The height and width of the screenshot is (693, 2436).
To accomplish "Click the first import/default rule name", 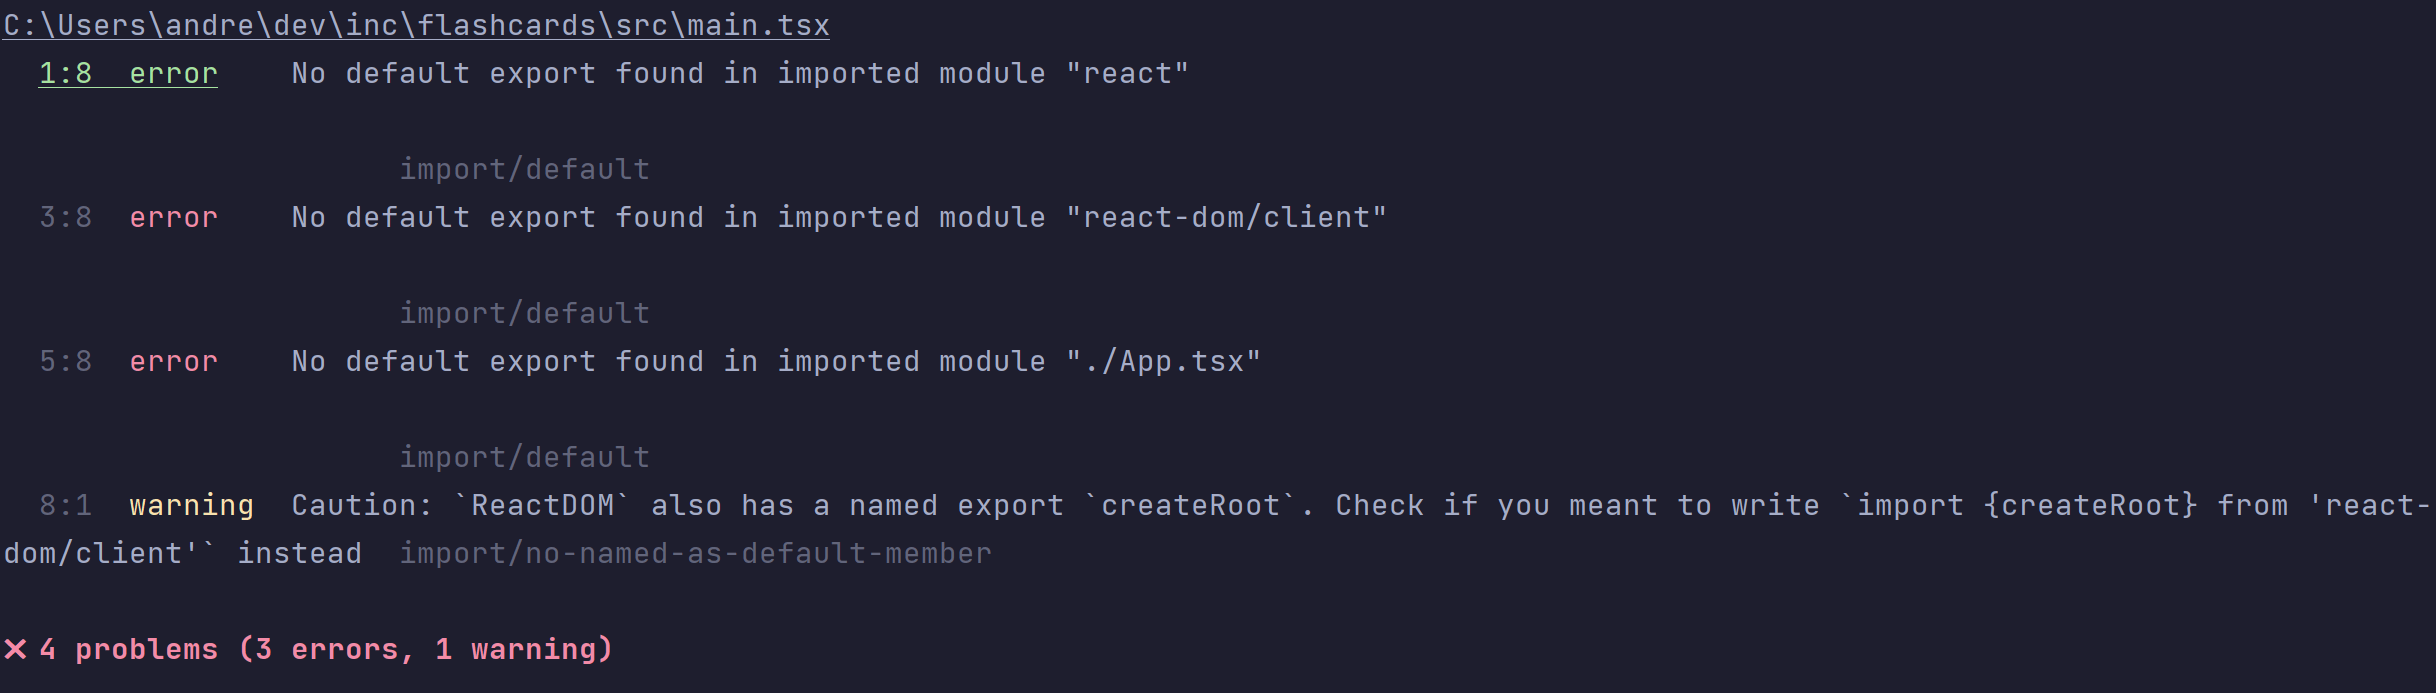I will pos(524,169).
